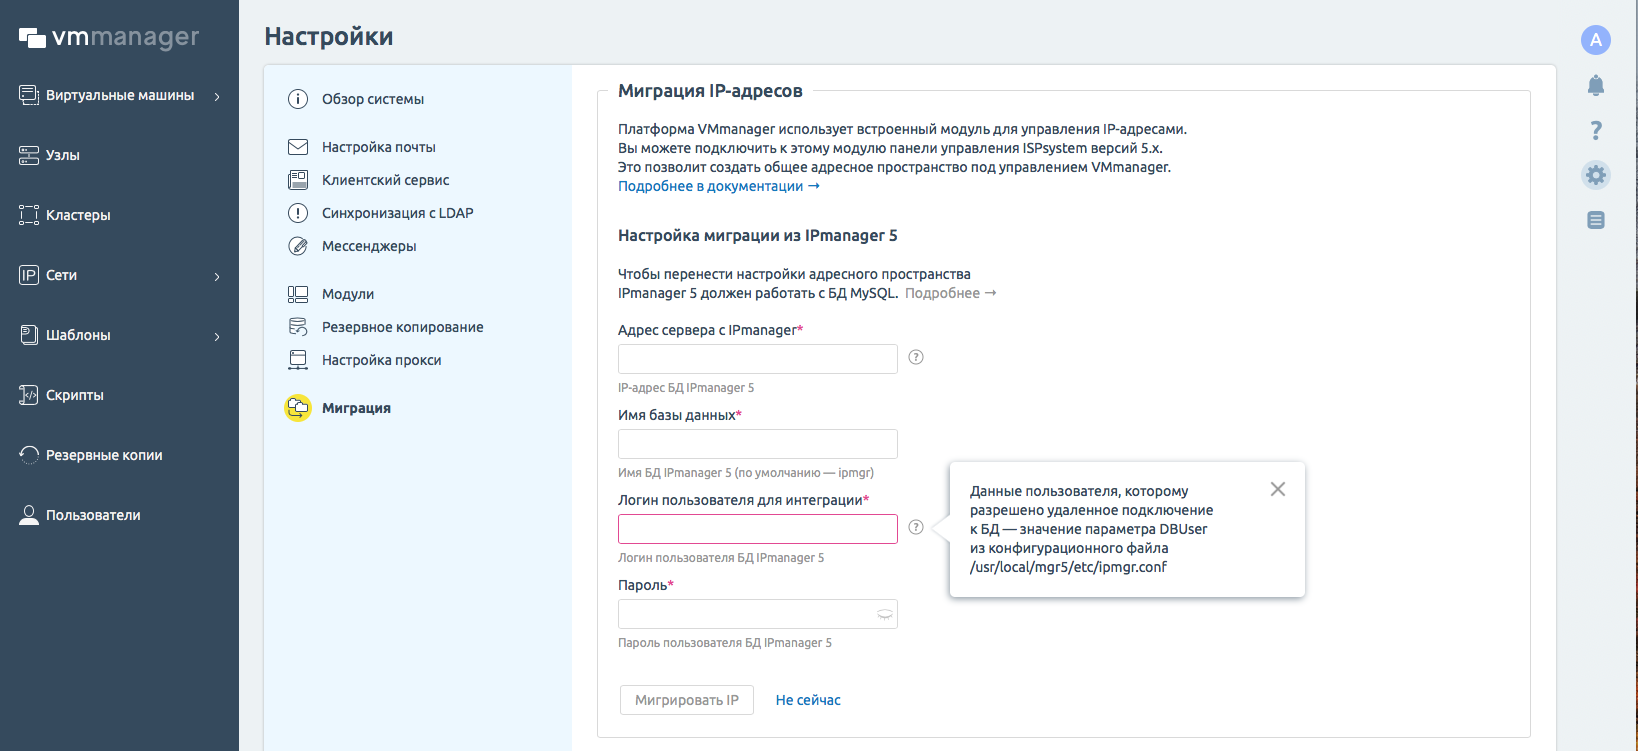
Task: Click the Virtual machines sidebar icon
Action: pos(29,95)
